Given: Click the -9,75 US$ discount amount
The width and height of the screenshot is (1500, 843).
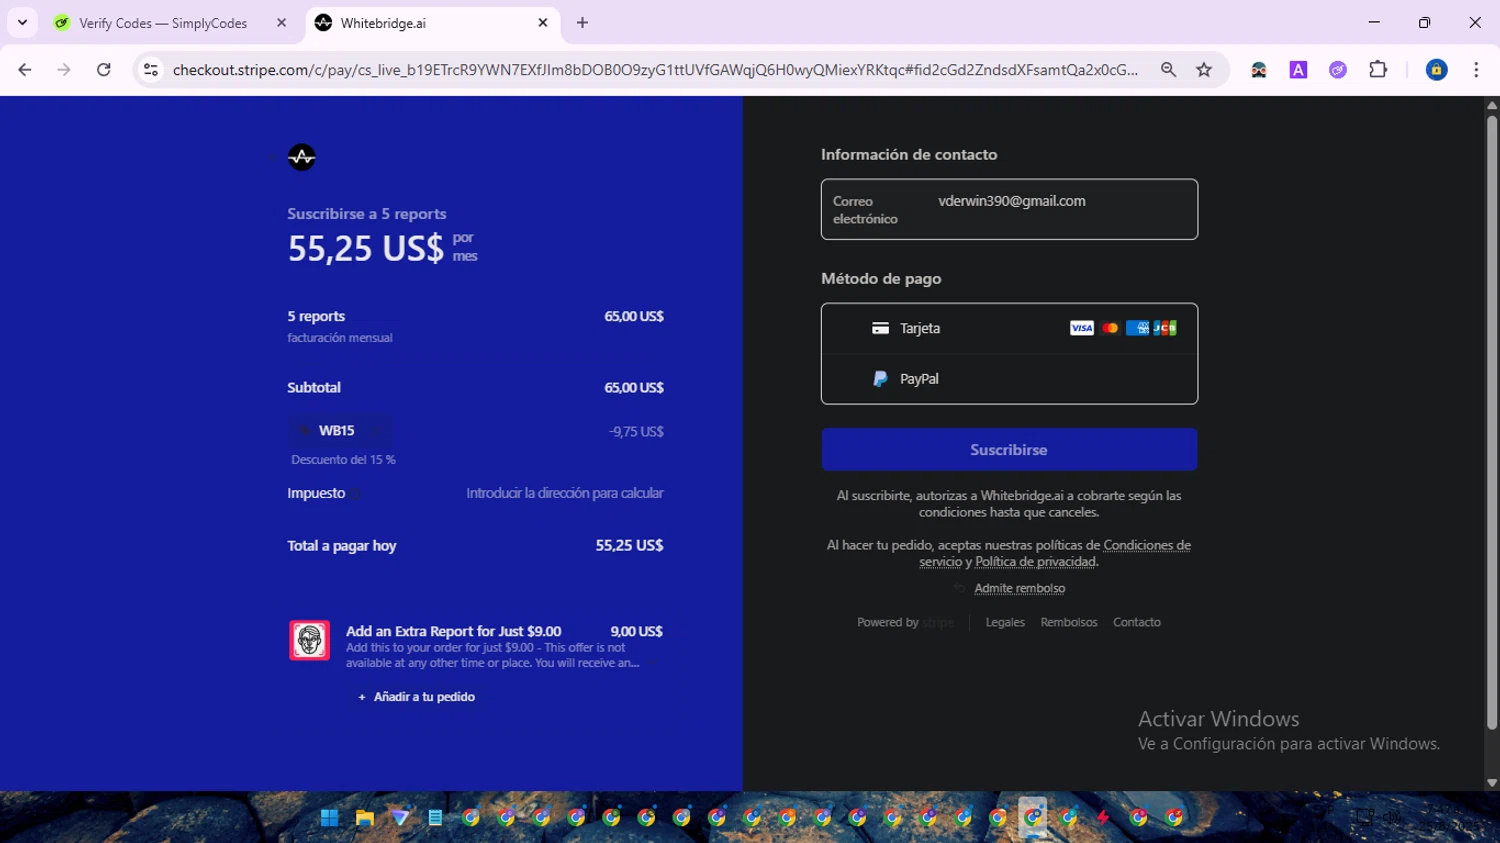Looking at the screenshot, I should [636, 432].
